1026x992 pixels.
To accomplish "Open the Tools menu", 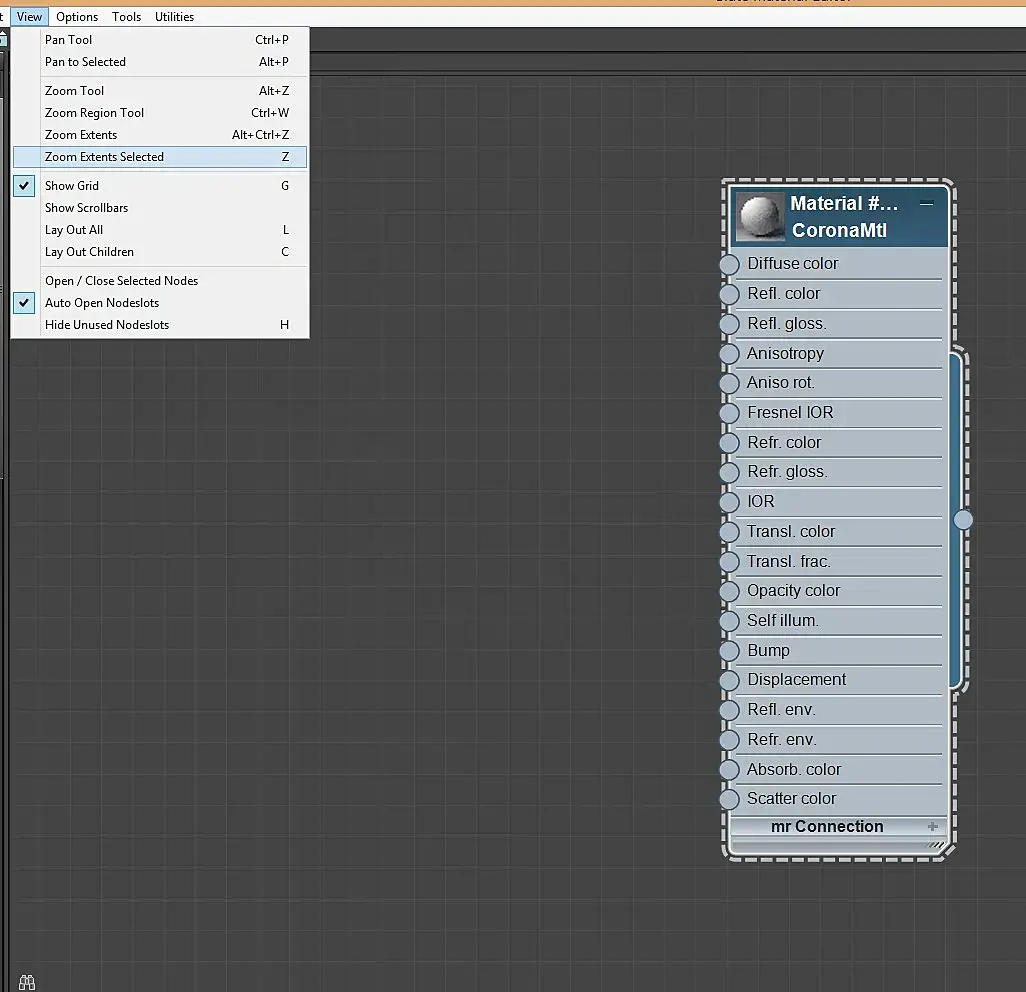I will click(126, 17).
